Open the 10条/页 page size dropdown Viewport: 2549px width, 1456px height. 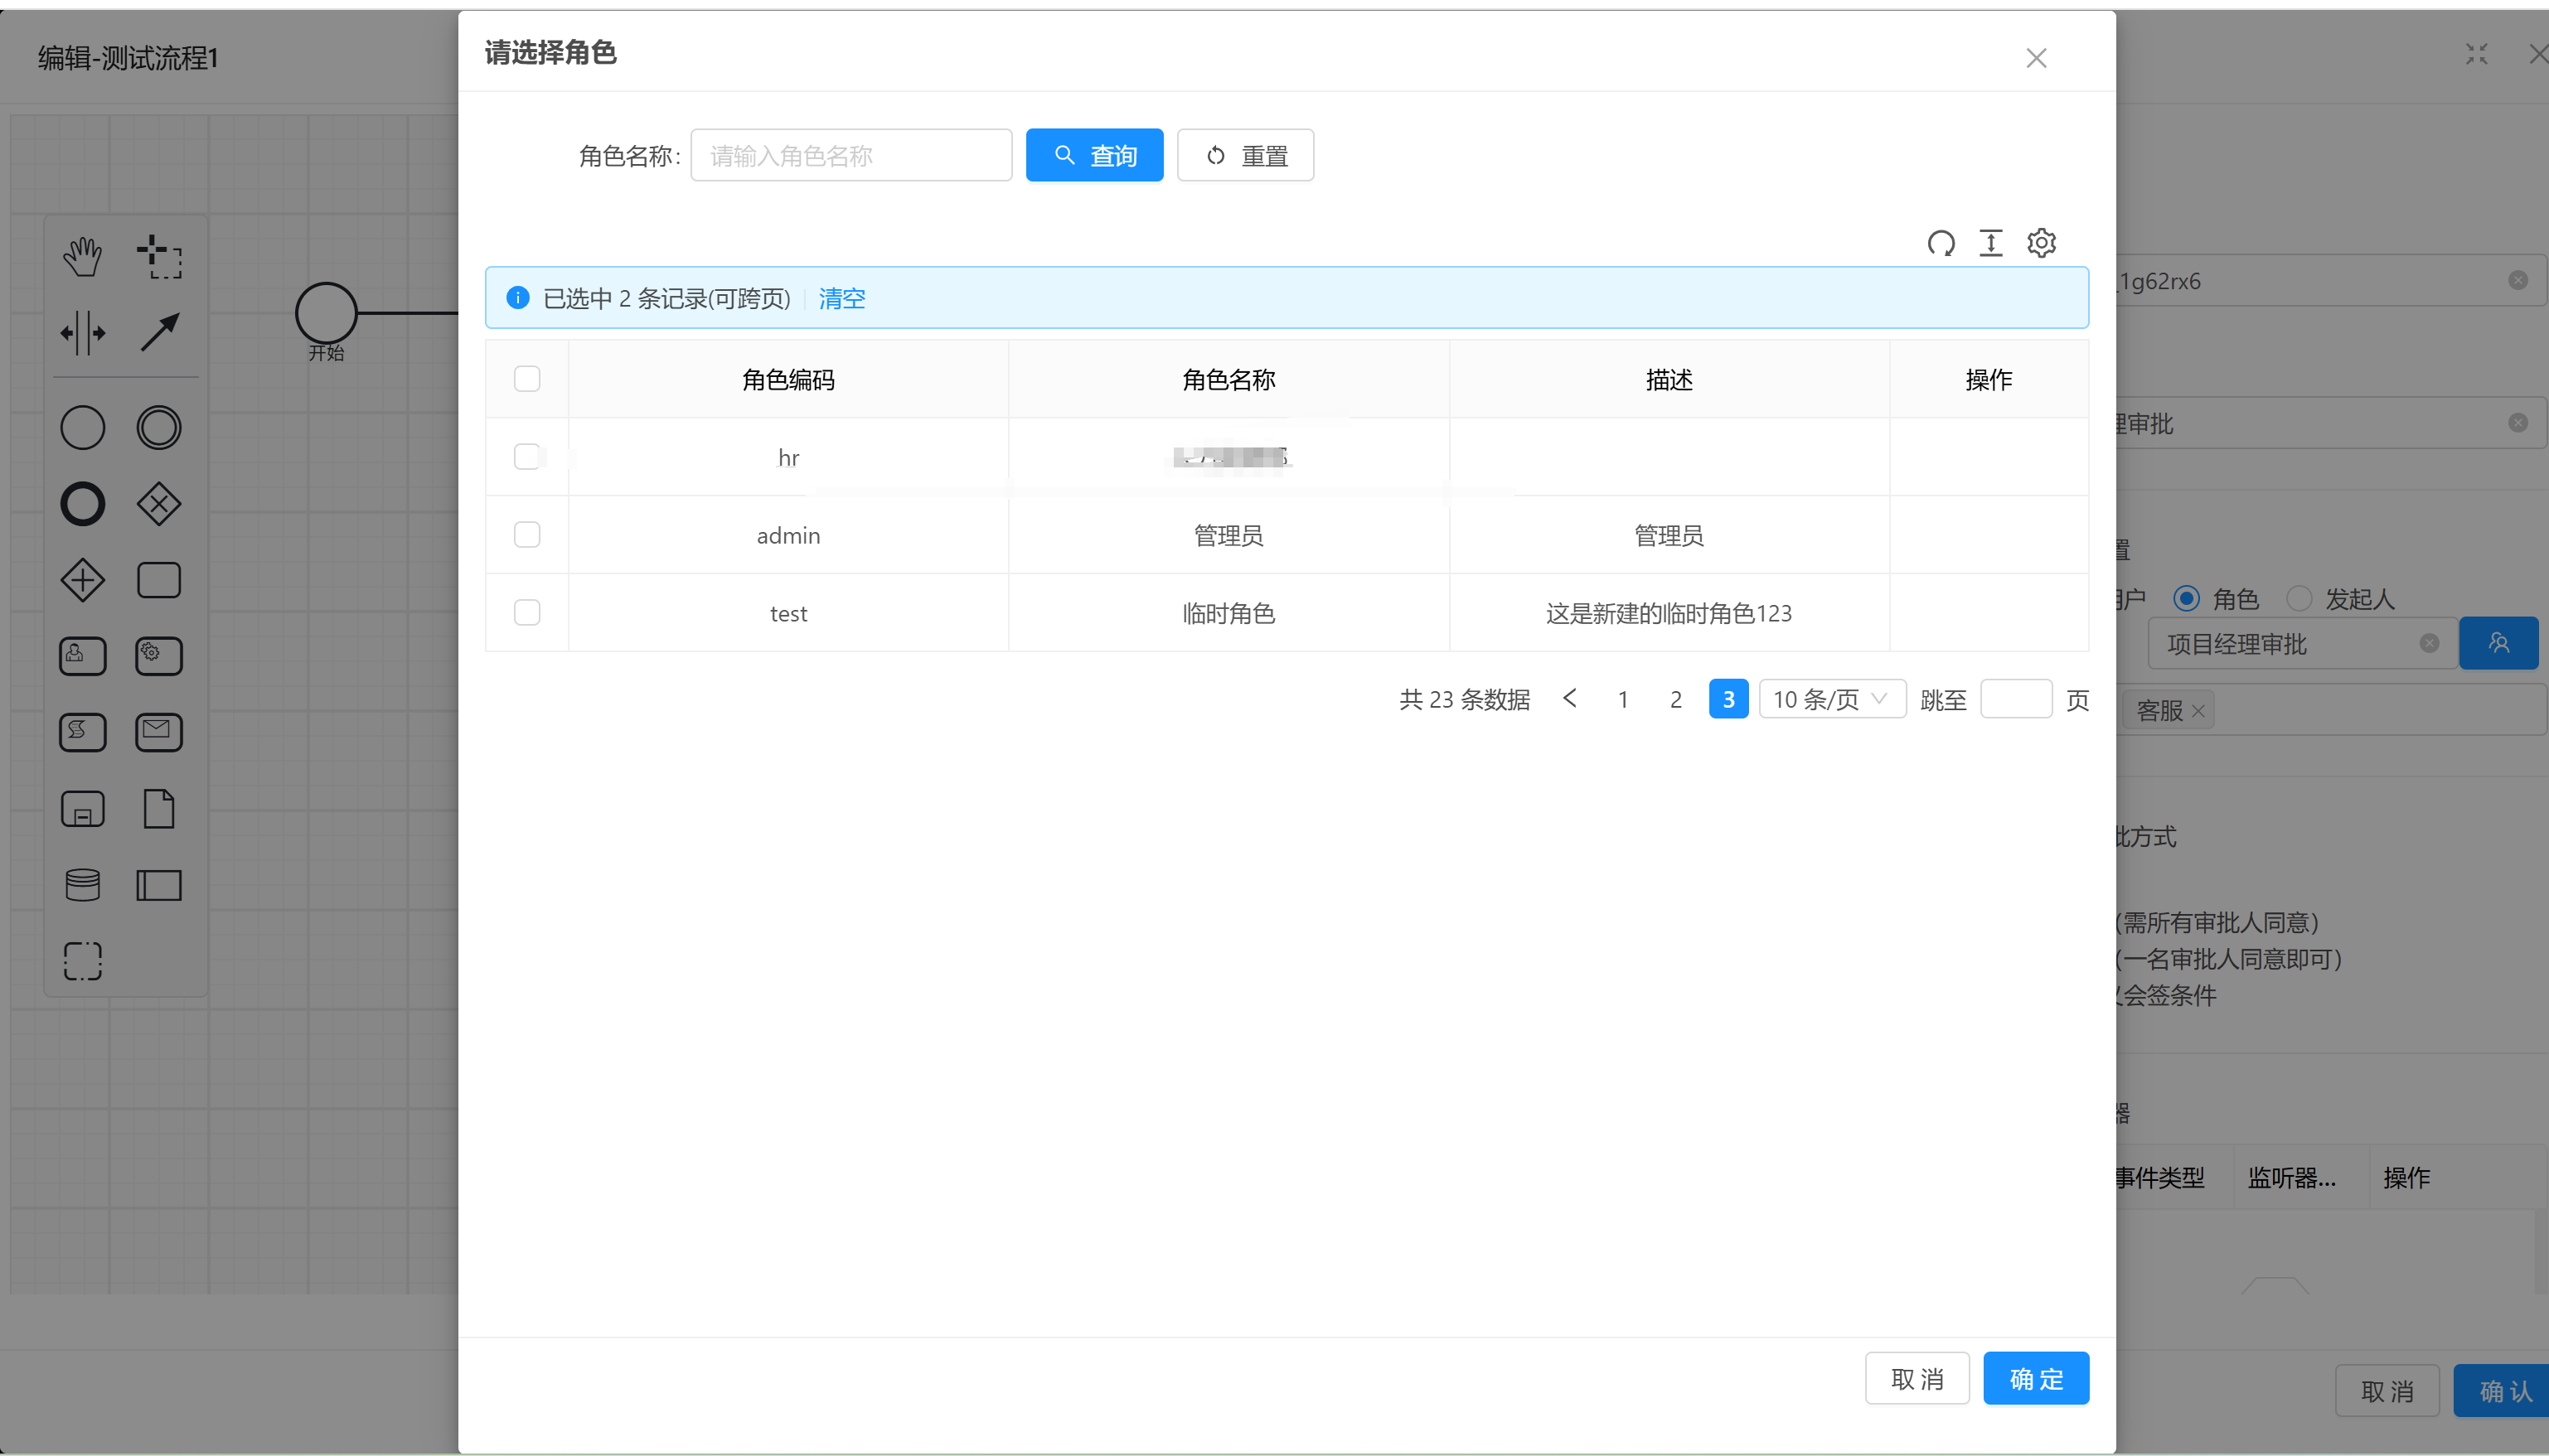point(1833,698)
